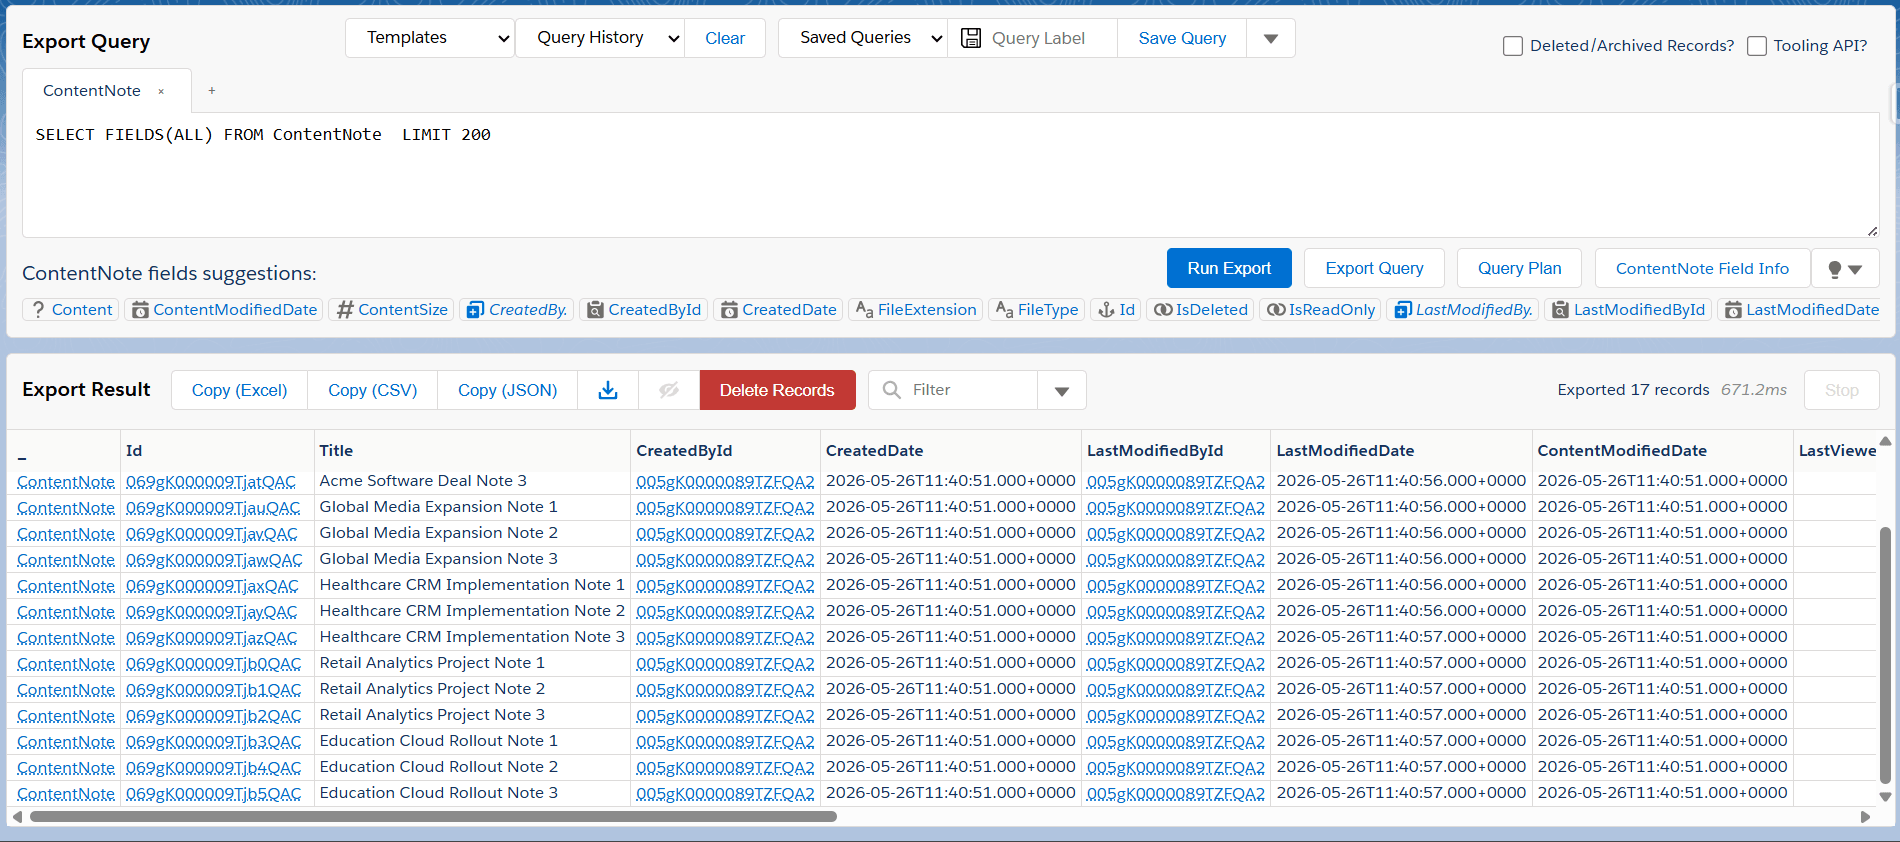Insert the ContentModifiedDate field suggestion
This screenshot has width=1900, height=842.
coord(224,310)
